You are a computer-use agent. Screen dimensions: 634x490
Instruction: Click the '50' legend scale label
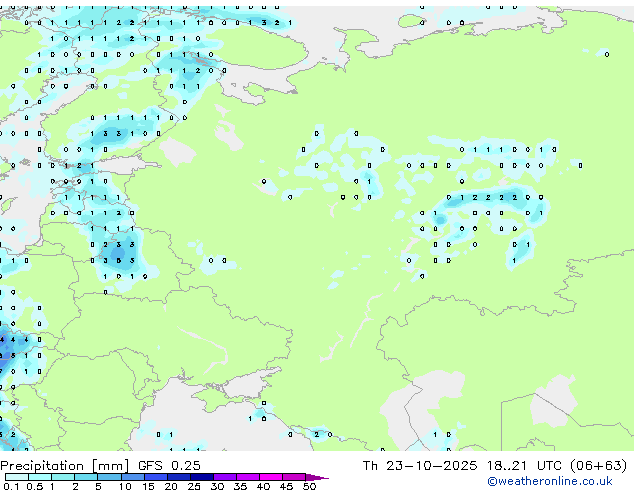pyautogui.click(x=309, y=486)
